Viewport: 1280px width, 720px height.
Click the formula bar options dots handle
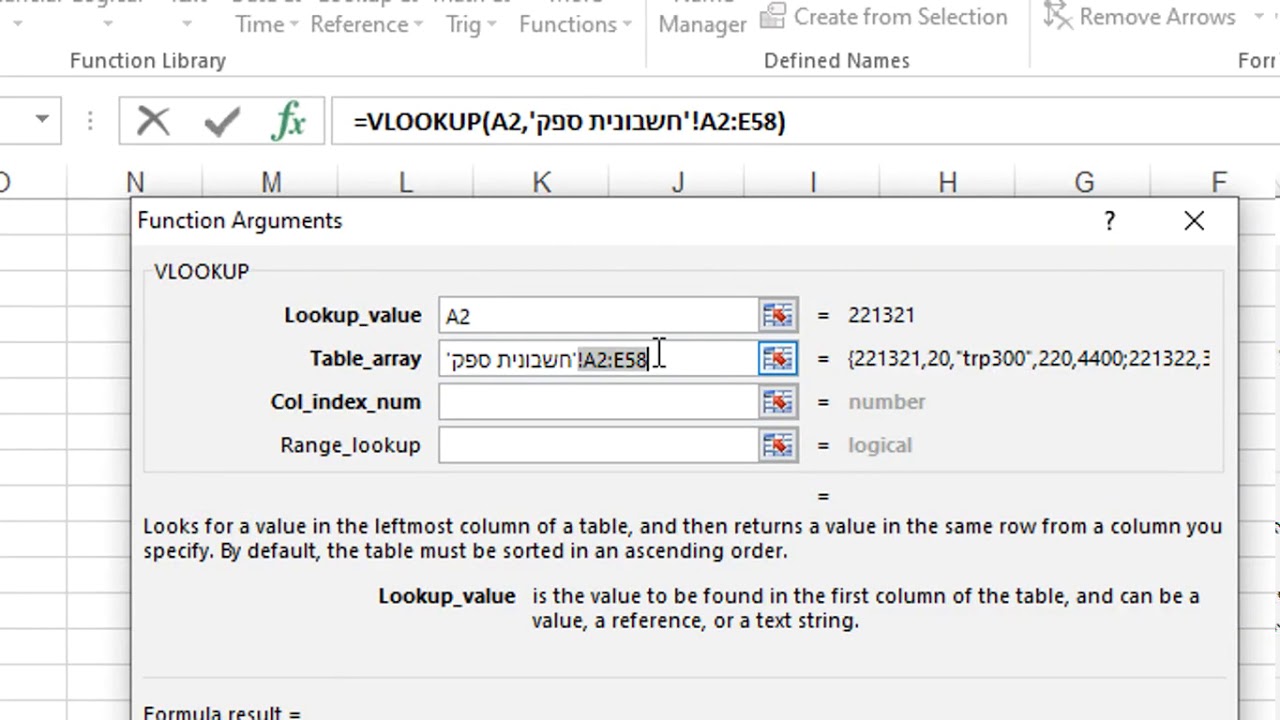(x=90, y=121)
